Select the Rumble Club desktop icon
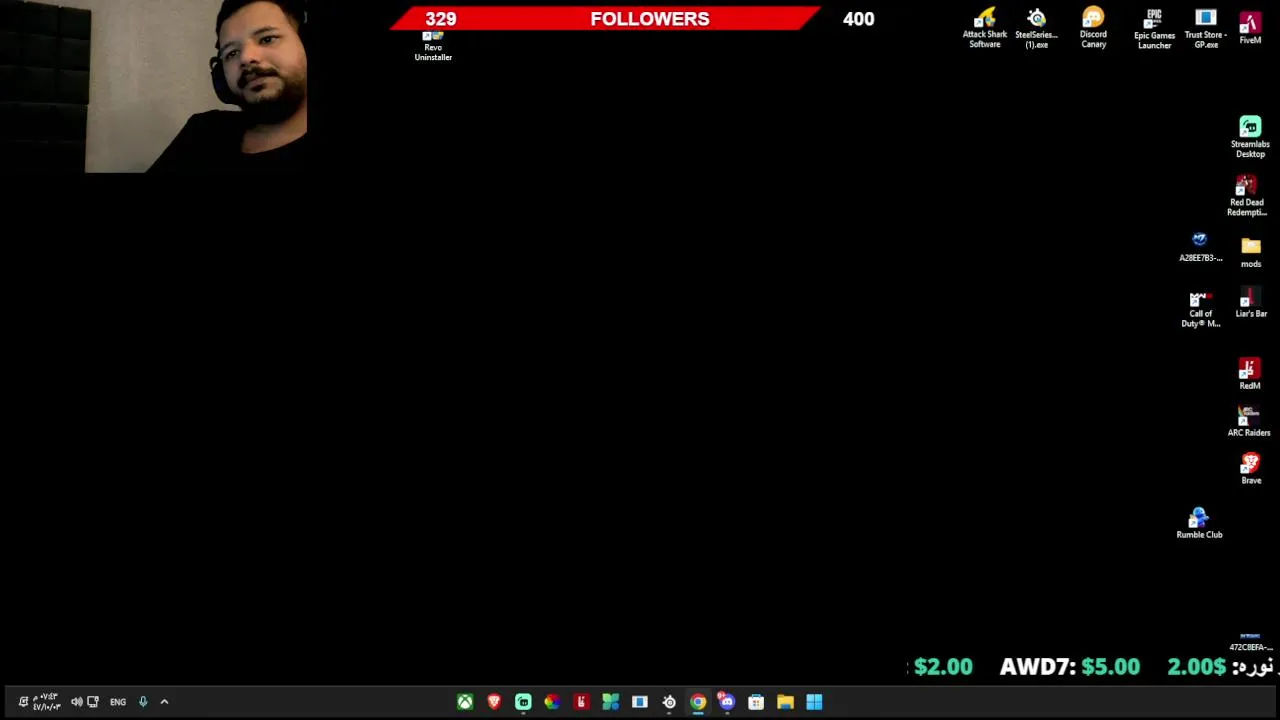The width and height of the screenshot is (1280, 720). (x=1199, y=522)
